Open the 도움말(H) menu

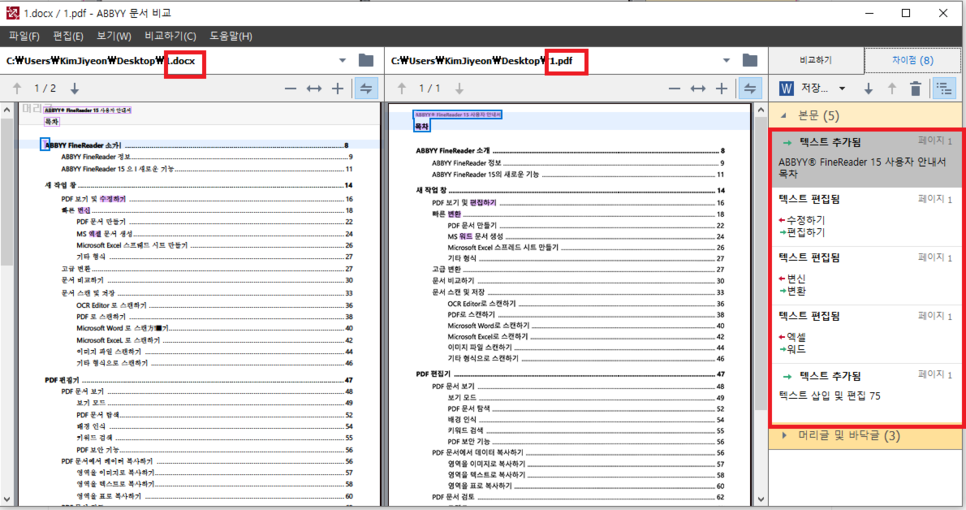coord(230,36)
